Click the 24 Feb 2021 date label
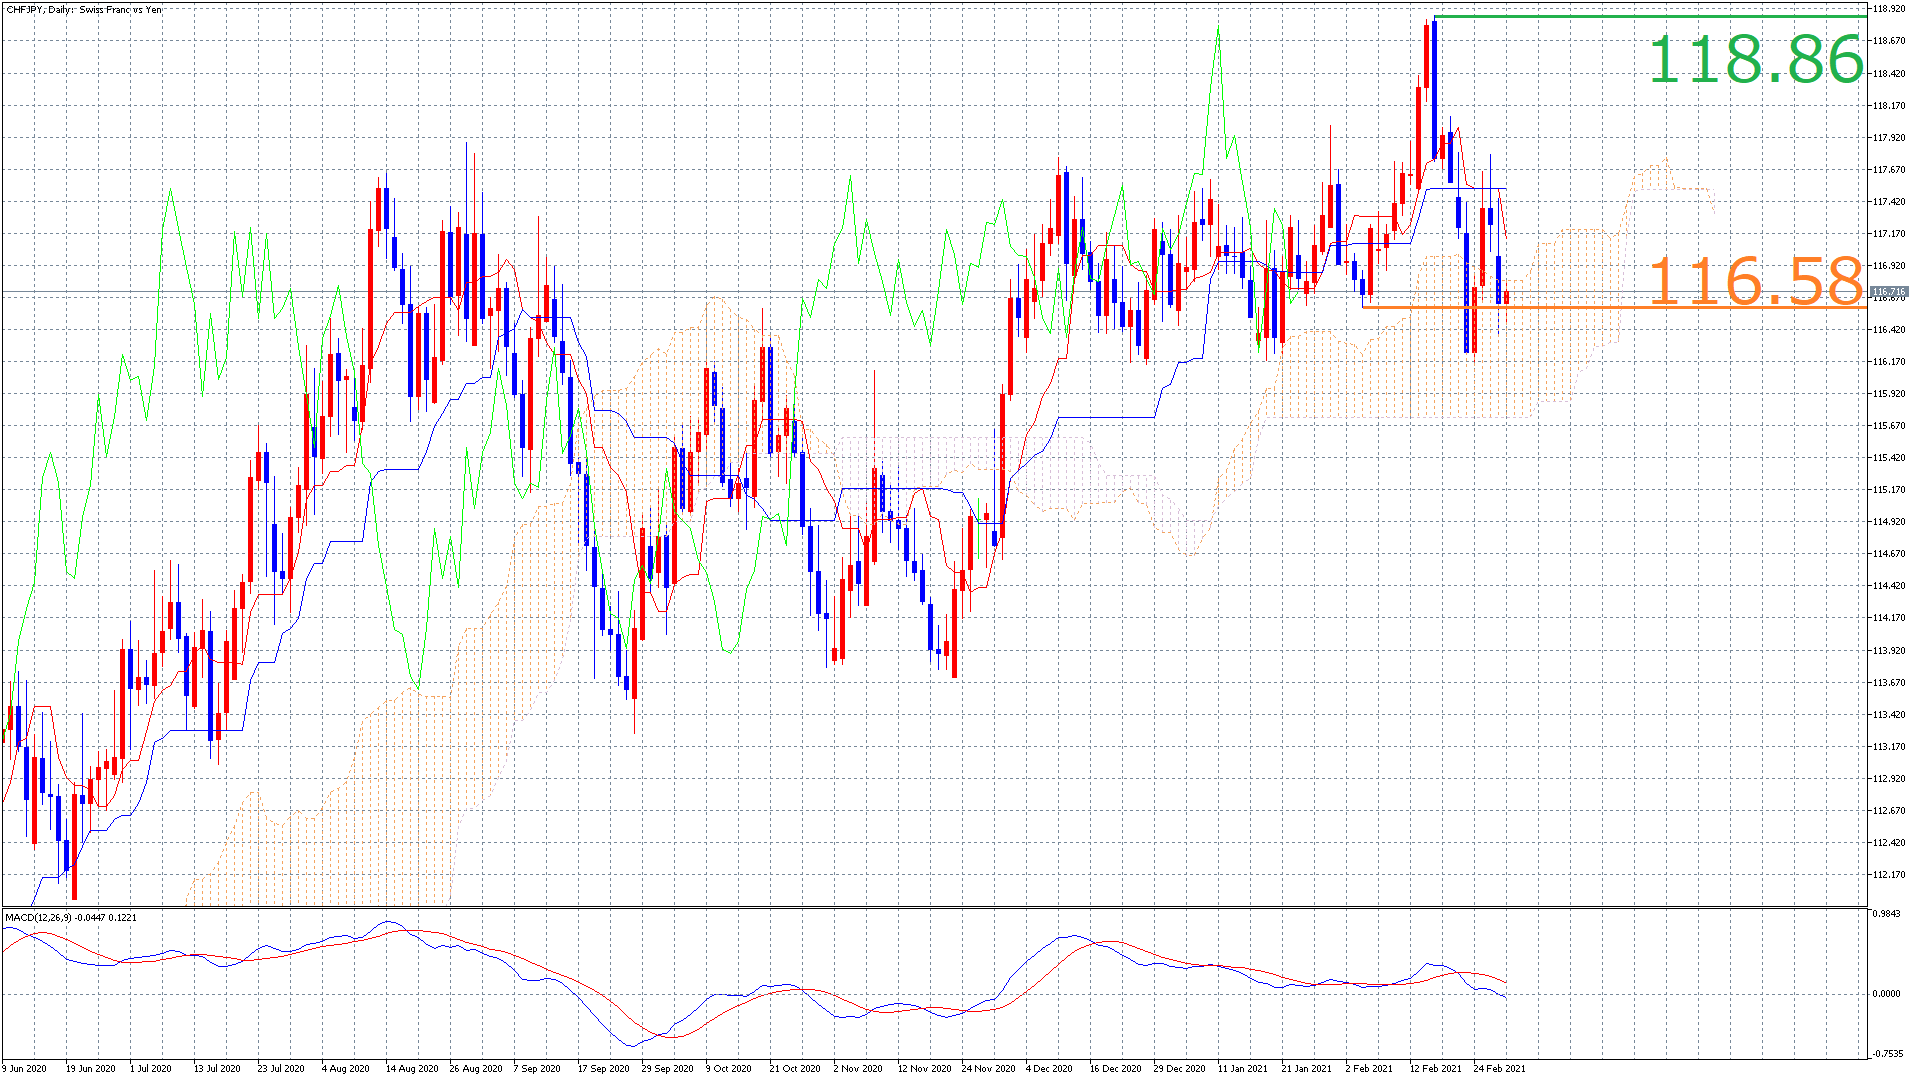 click(x=1499, y=1068)
